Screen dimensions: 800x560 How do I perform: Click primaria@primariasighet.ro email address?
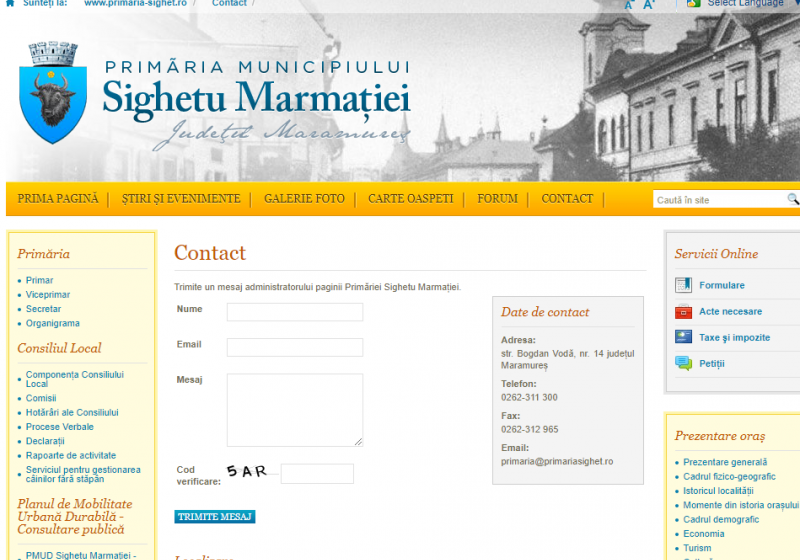tap(557, 461)
